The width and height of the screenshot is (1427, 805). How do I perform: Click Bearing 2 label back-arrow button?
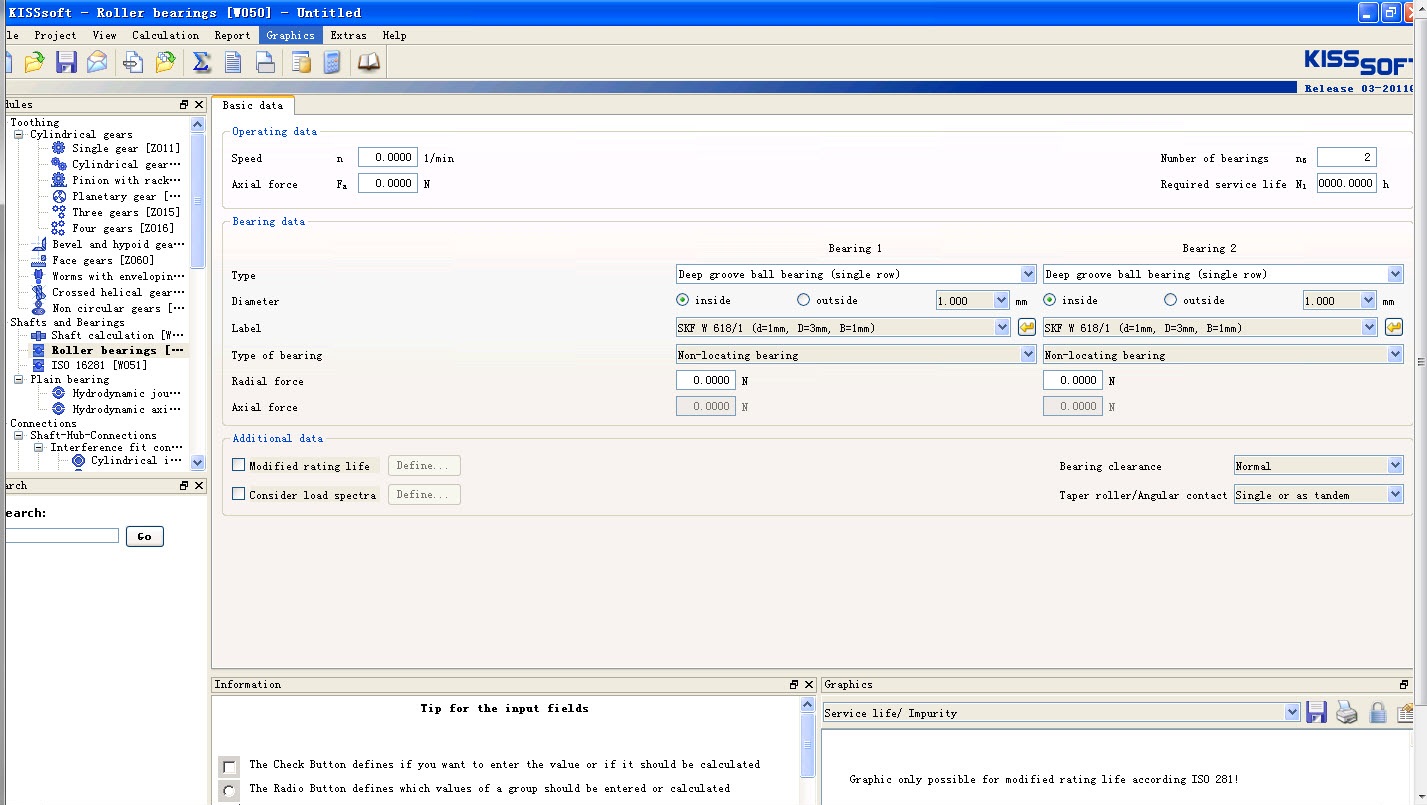point(1394,327)
